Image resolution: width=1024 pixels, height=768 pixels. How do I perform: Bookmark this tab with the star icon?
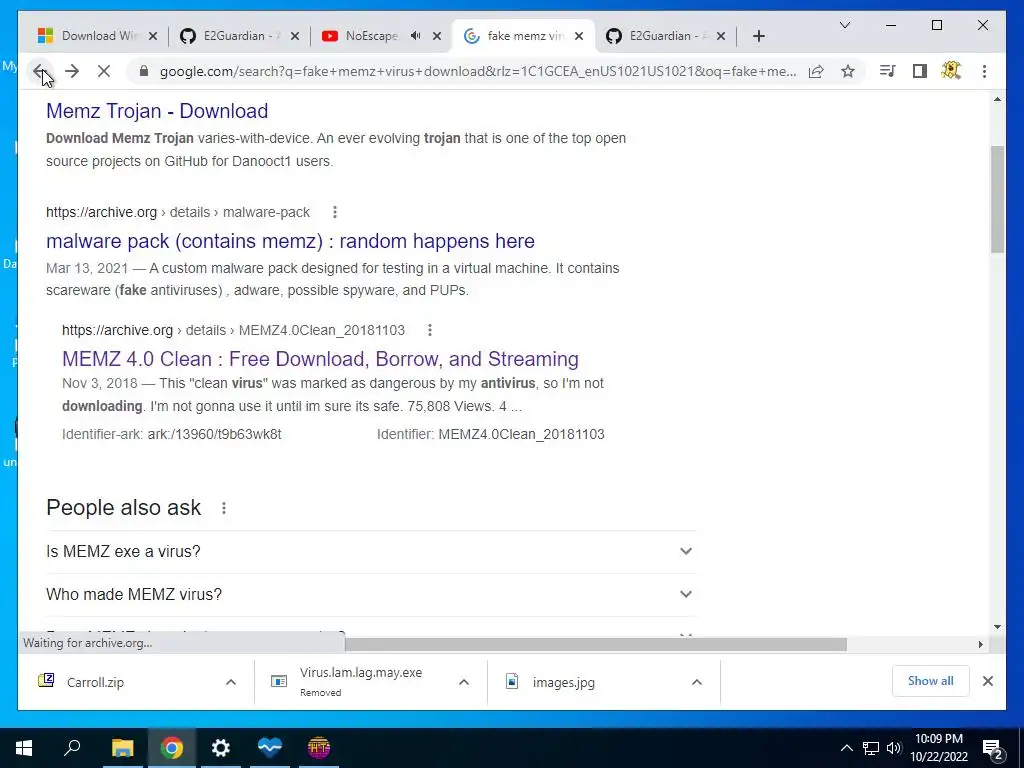click(x=848, y=71)
